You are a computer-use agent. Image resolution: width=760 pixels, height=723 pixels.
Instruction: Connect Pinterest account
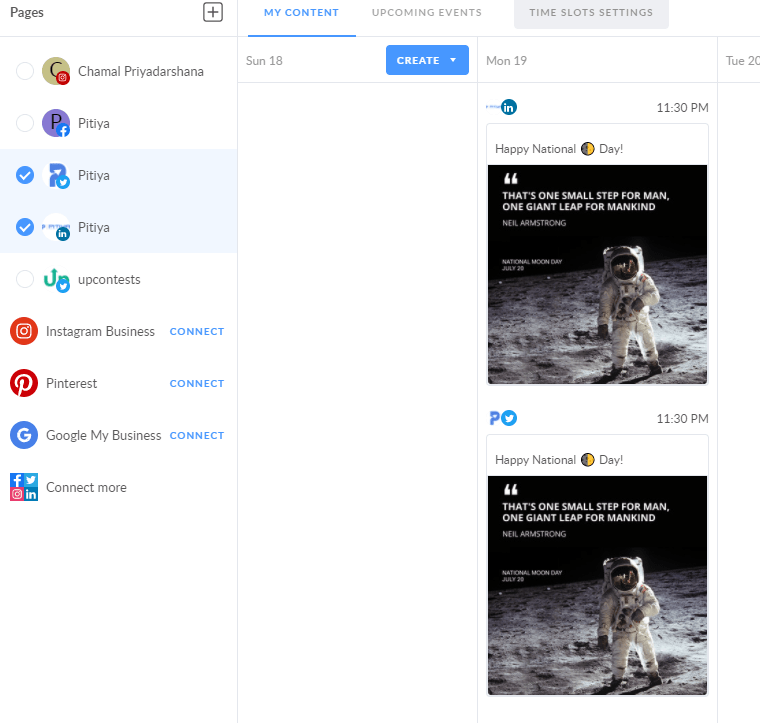(x=197, y=383)
